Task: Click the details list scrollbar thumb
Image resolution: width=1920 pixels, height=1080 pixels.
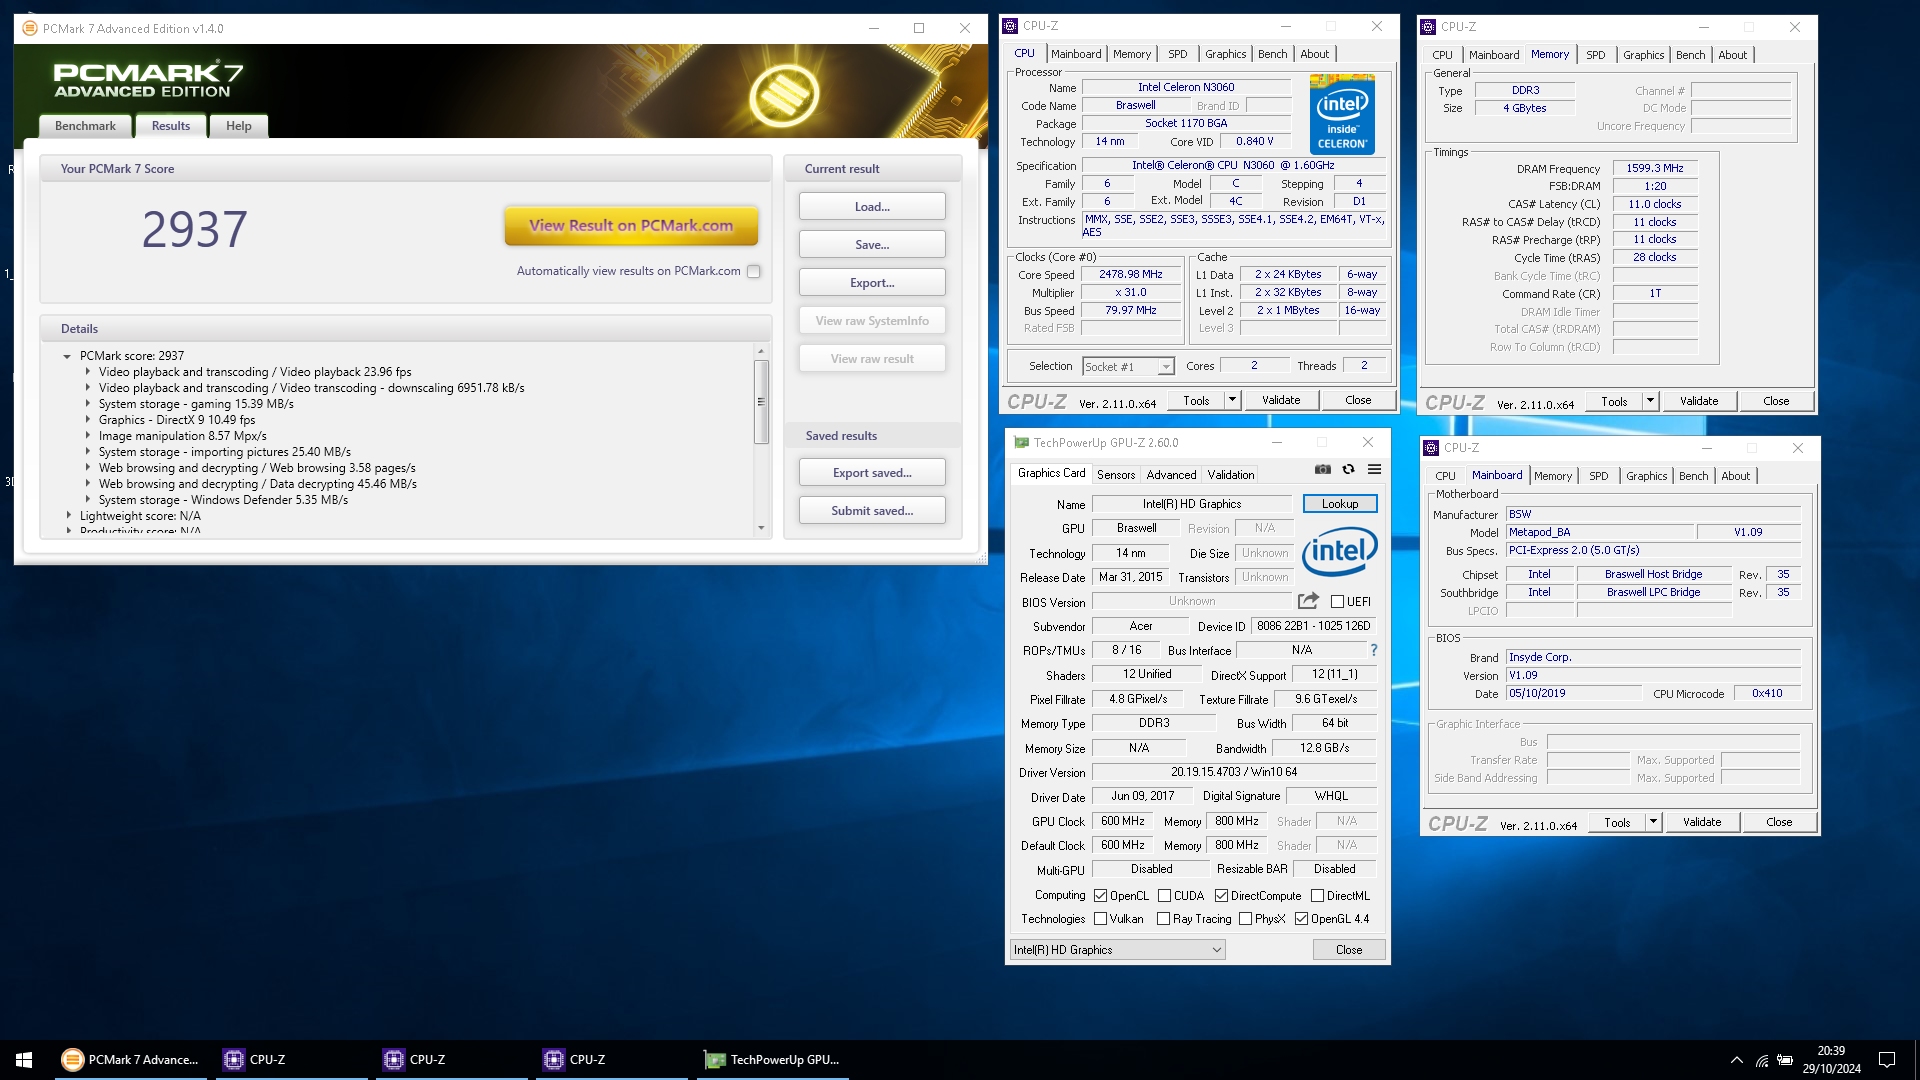Action: (x=761, y=401)
